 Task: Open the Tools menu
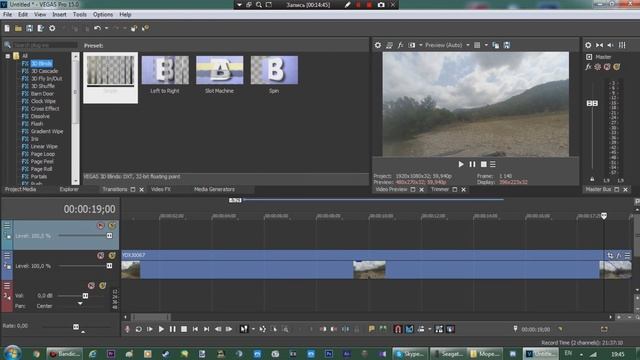(80, 14)
